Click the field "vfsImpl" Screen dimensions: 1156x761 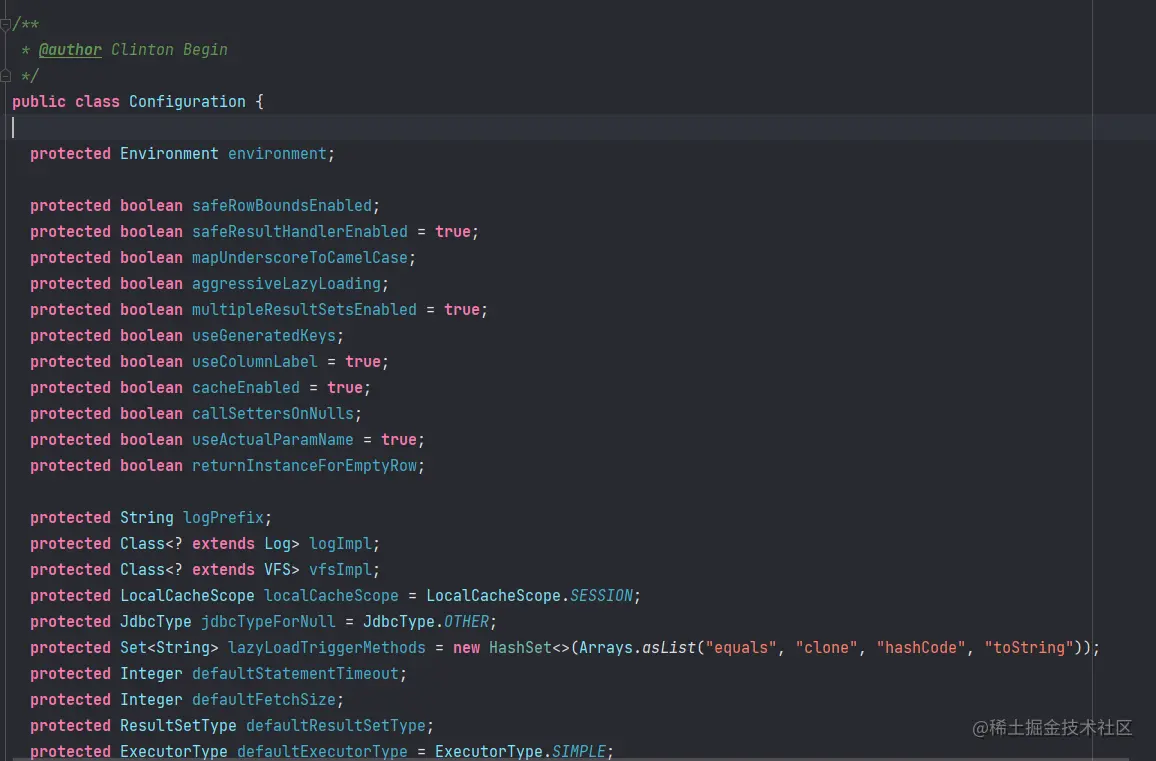click(341, 569)
